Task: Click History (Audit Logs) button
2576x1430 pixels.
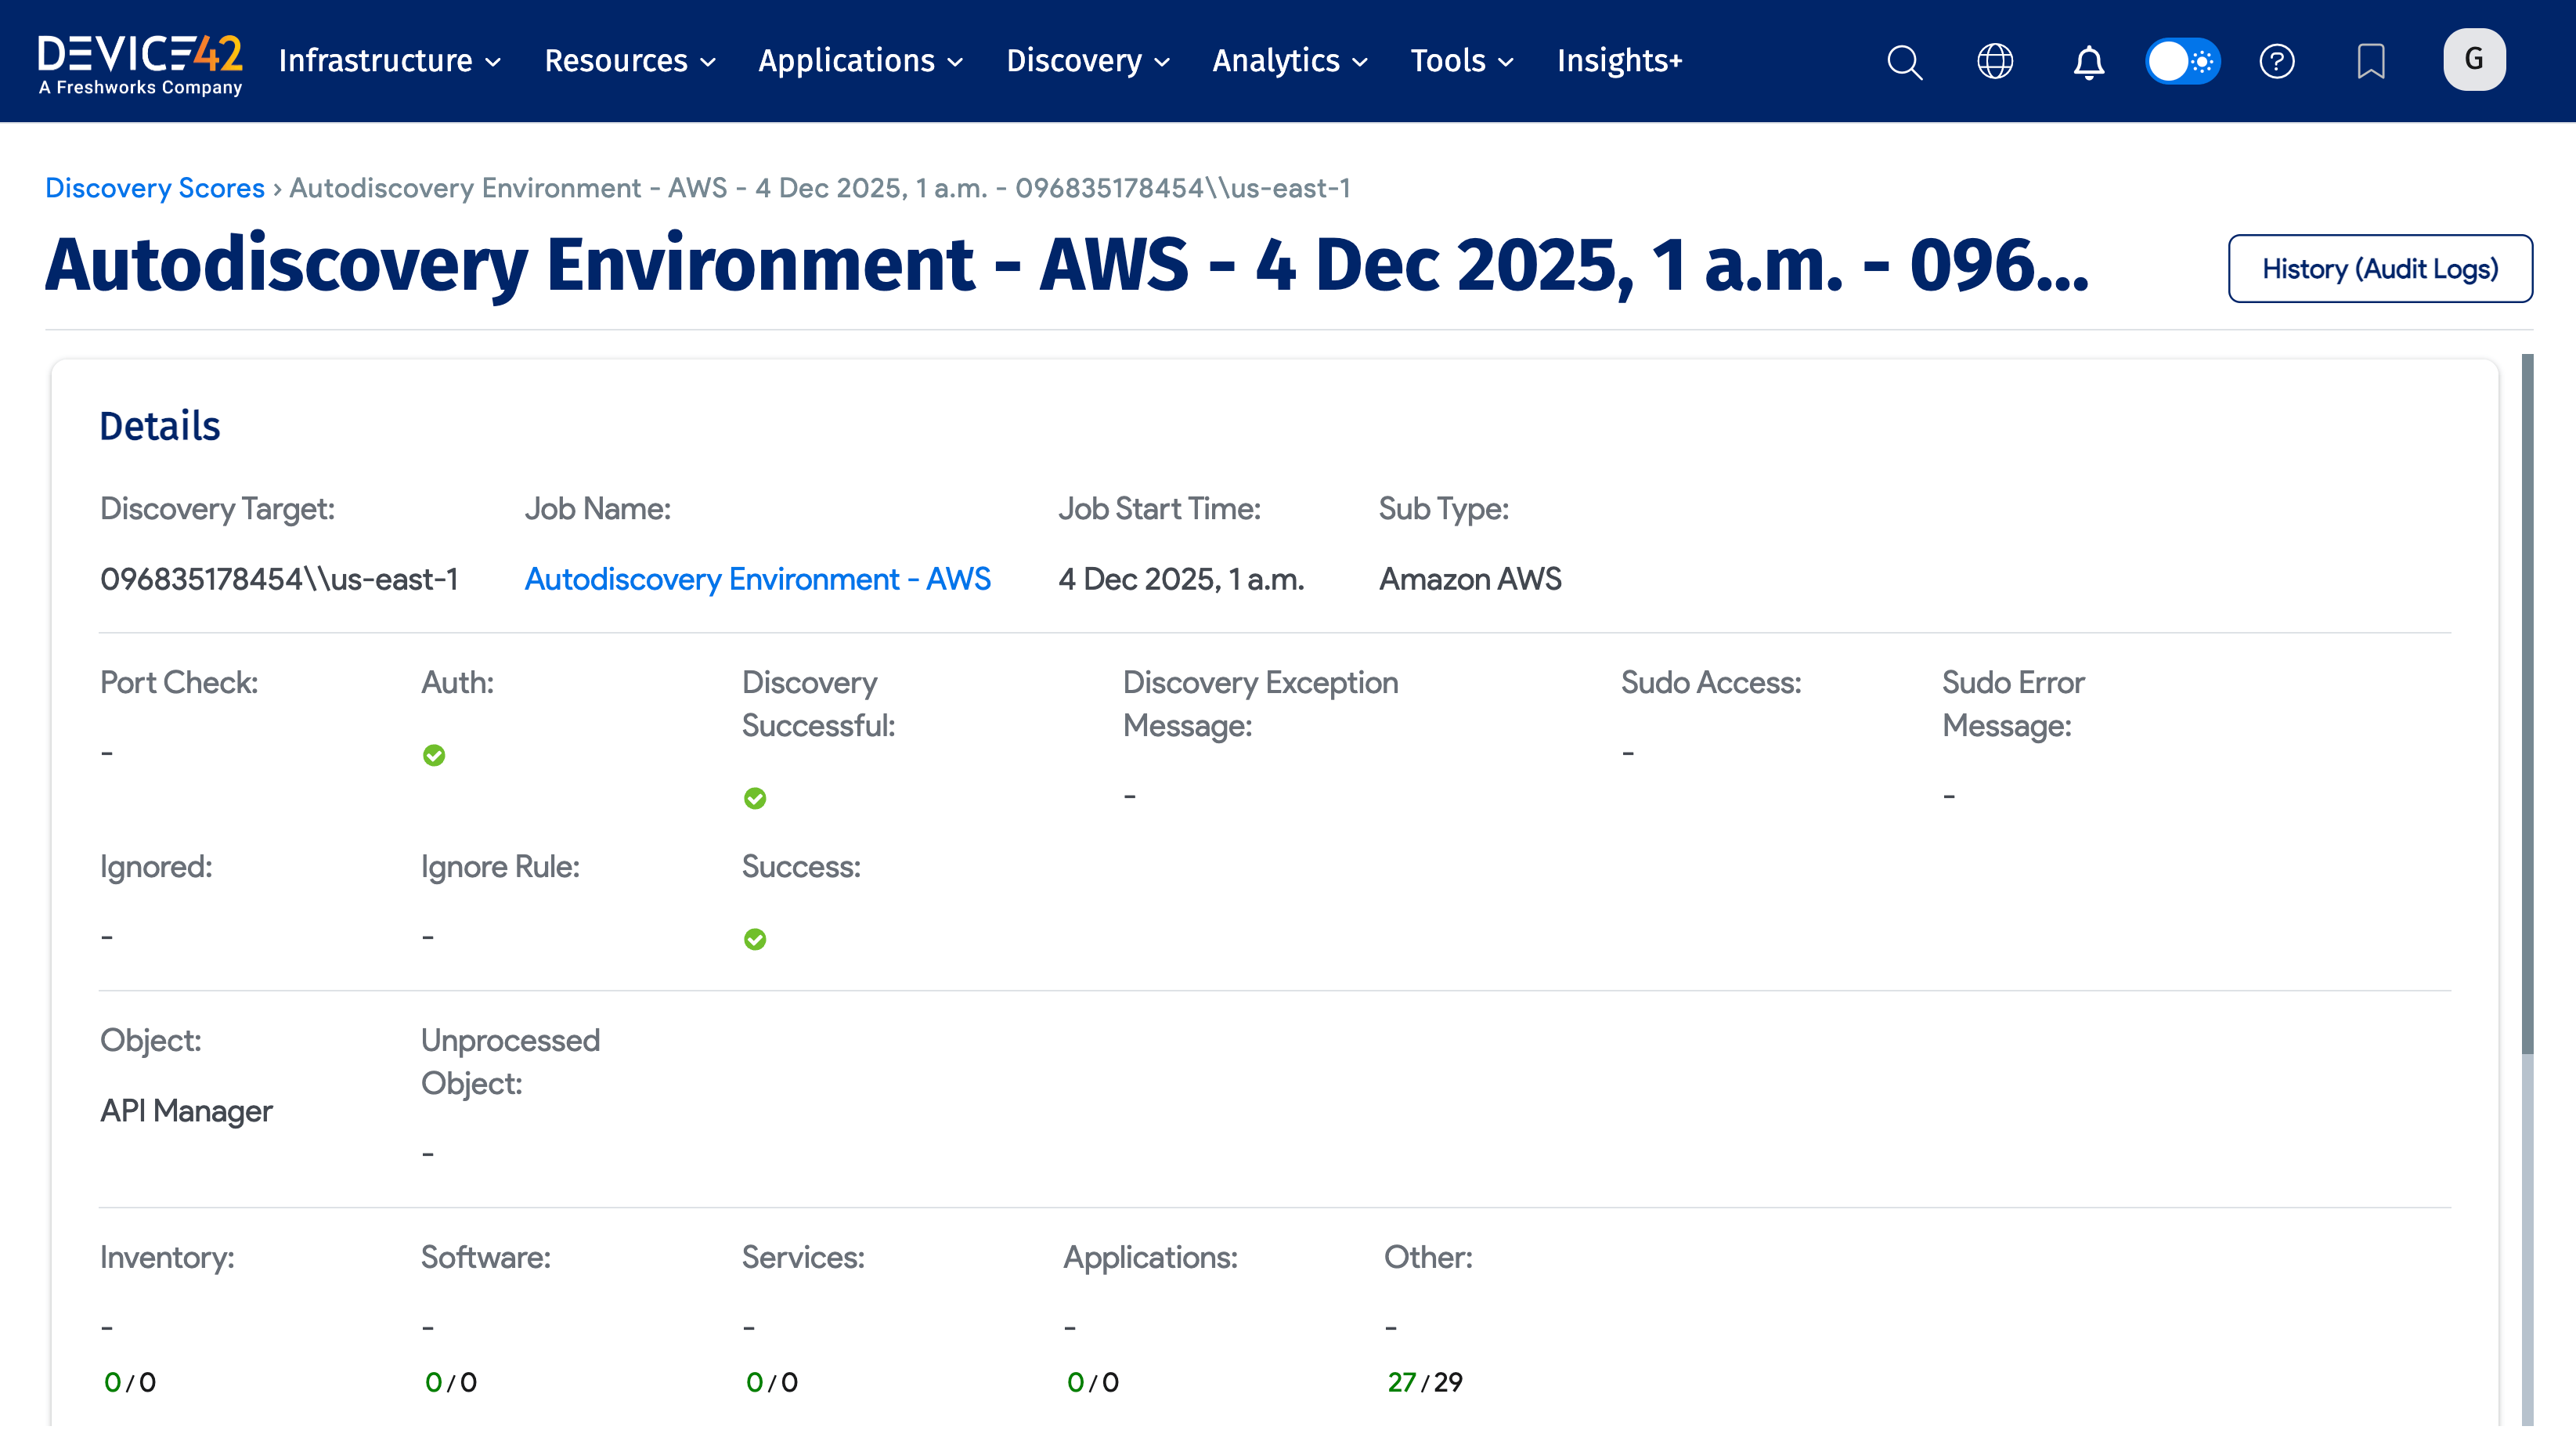Action: [x=2379, y=268]
